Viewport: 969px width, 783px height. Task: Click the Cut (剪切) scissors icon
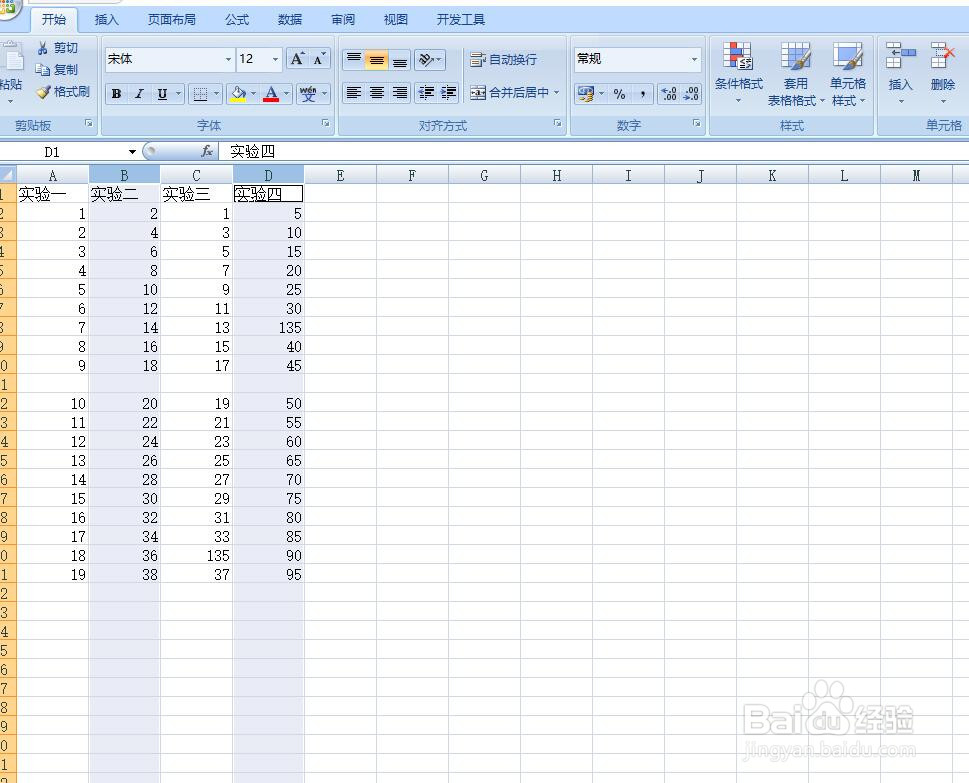tap(43, 48)
